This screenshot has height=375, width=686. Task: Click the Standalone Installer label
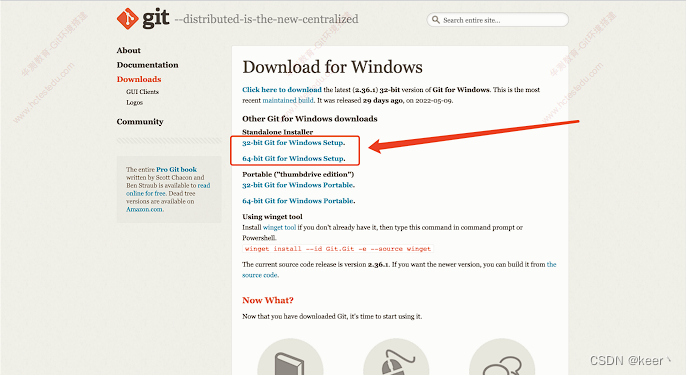click(x=278, y=132)
